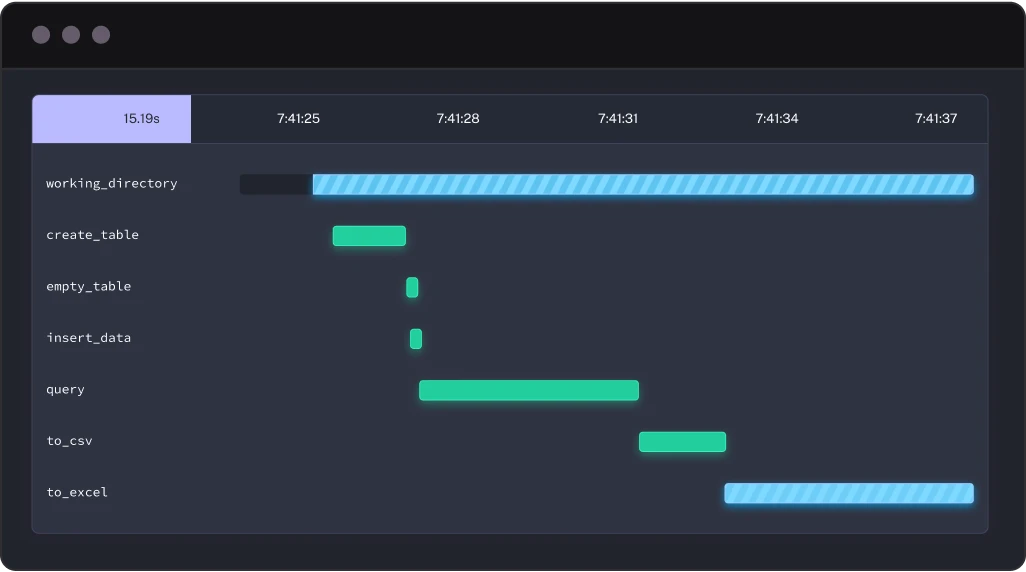Click the striped blue working_directory run bar
1026x572 pixels.
pos(643,185)
